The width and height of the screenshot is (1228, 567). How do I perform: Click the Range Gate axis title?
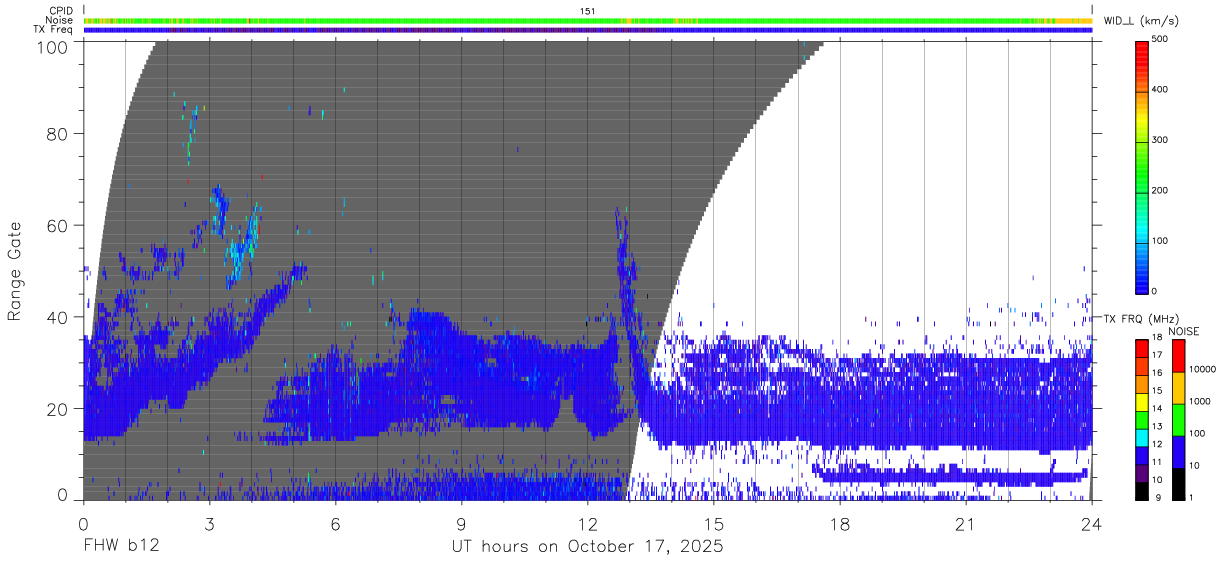15,271
